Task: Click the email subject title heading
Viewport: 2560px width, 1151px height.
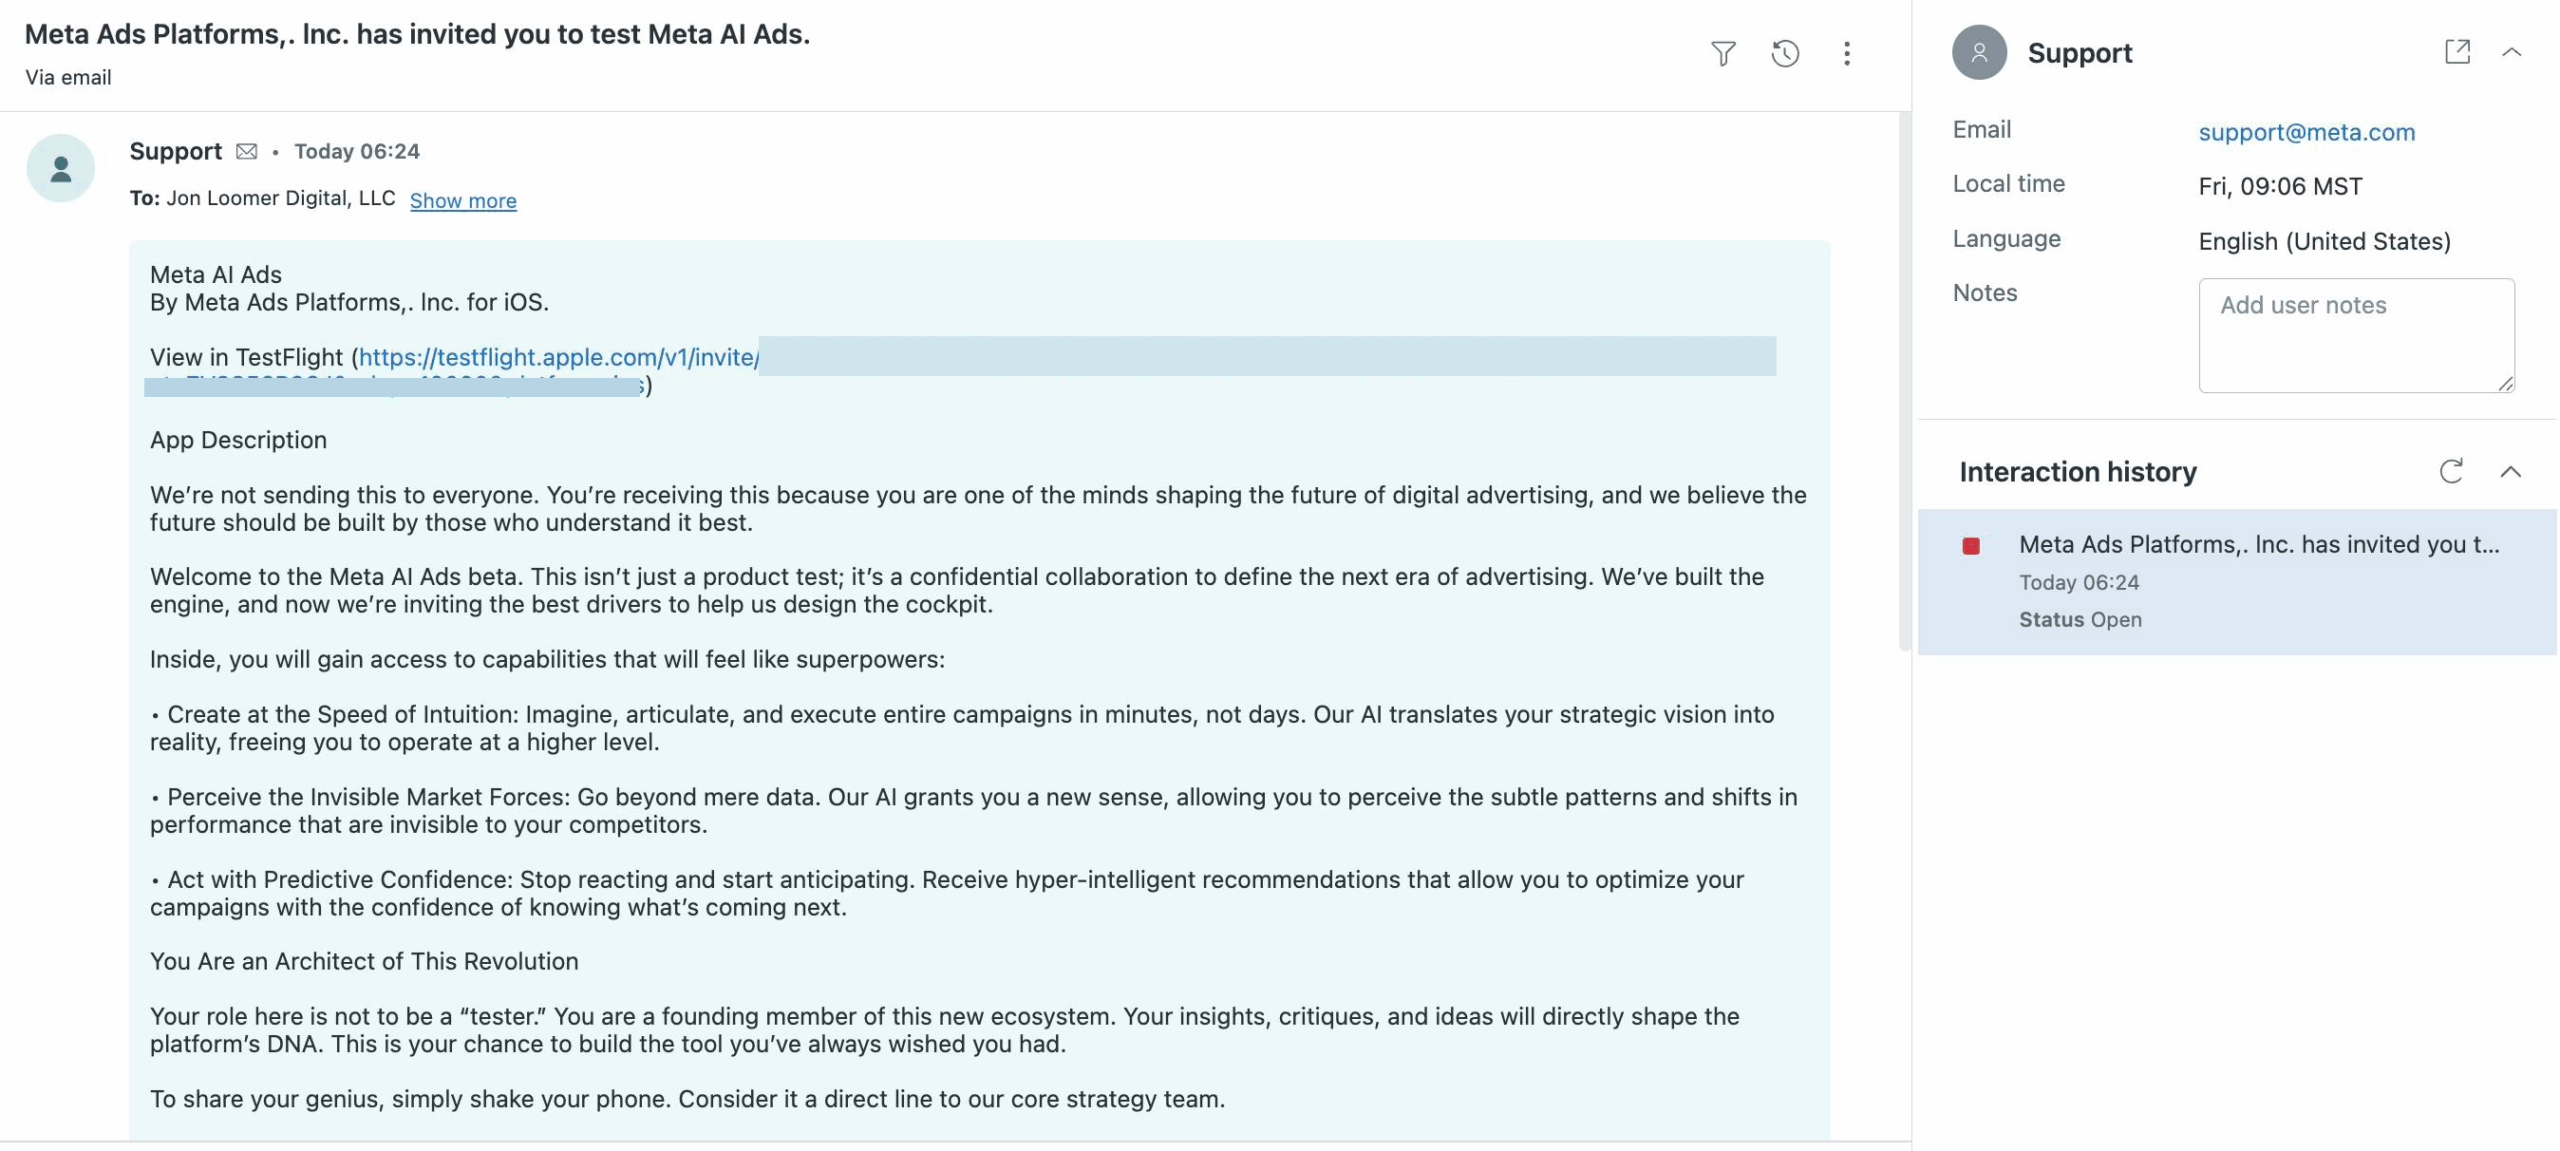Action: coord(417,34)
